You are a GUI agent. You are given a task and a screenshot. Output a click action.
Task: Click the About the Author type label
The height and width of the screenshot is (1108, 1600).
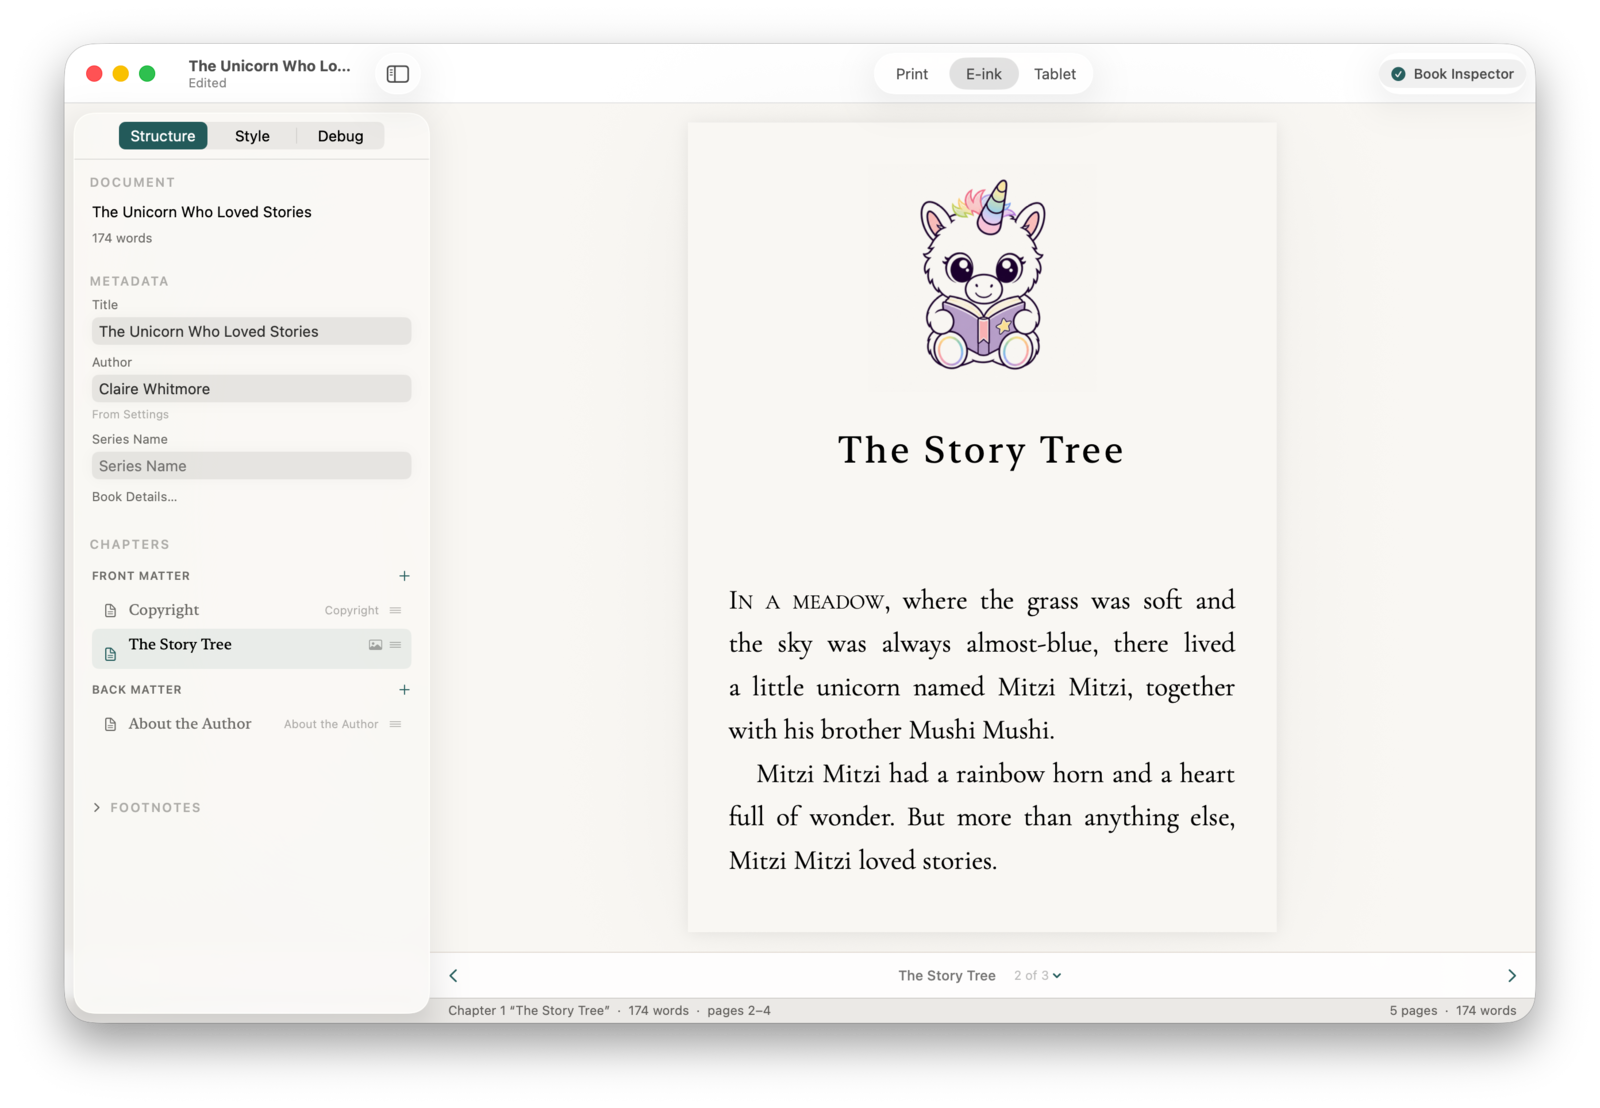pos(331,725)
